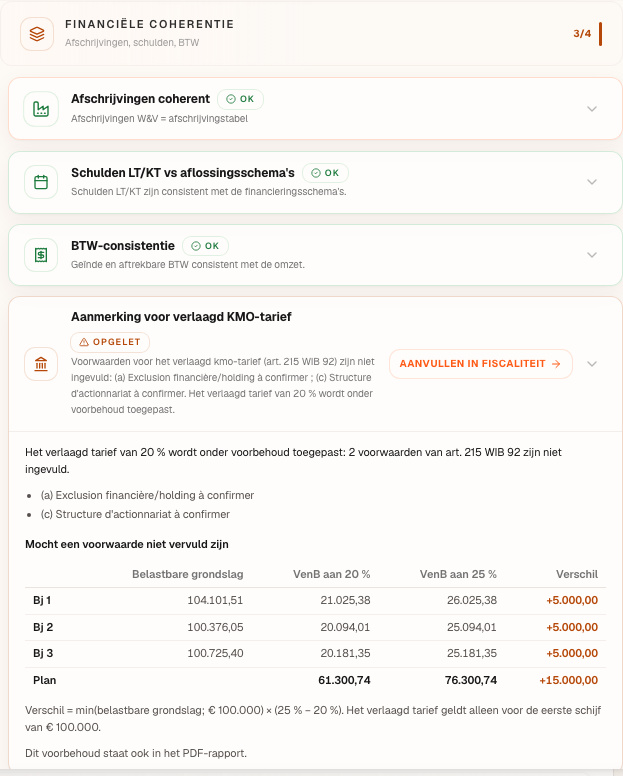Collapse the Aanmerking voor verlaagd KMO-tarief chevron
Viewport: 623px width, 776px height.
click(592, 364)
